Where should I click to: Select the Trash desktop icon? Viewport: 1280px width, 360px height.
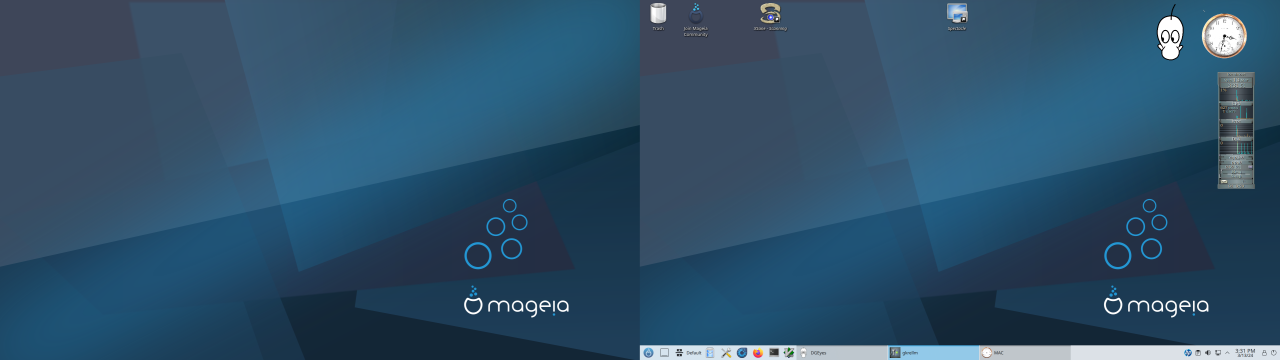tap(658, 17)
